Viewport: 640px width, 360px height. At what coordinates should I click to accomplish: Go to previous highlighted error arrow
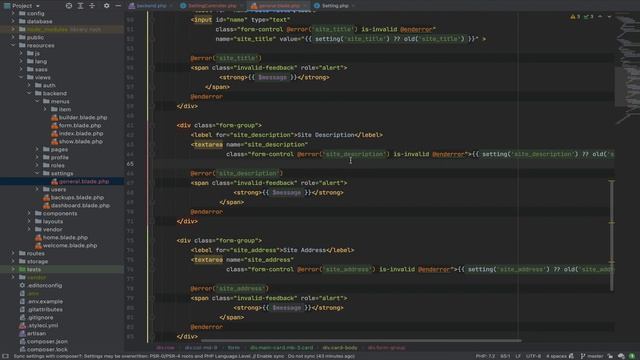pyautogui.click(x=600, y=17)
